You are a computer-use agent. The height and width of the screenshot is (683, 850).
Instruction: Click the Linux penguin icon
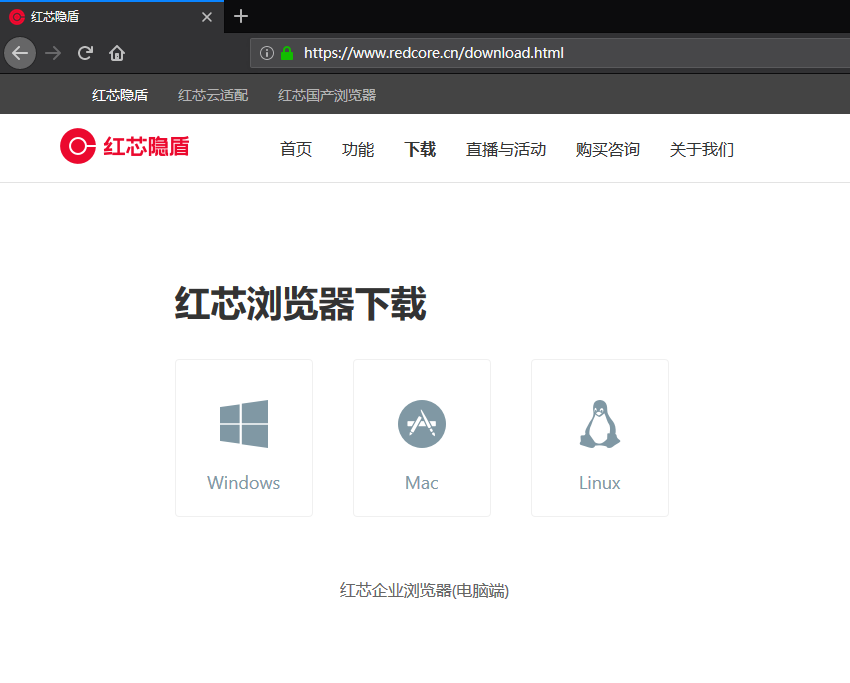point(600,424)
